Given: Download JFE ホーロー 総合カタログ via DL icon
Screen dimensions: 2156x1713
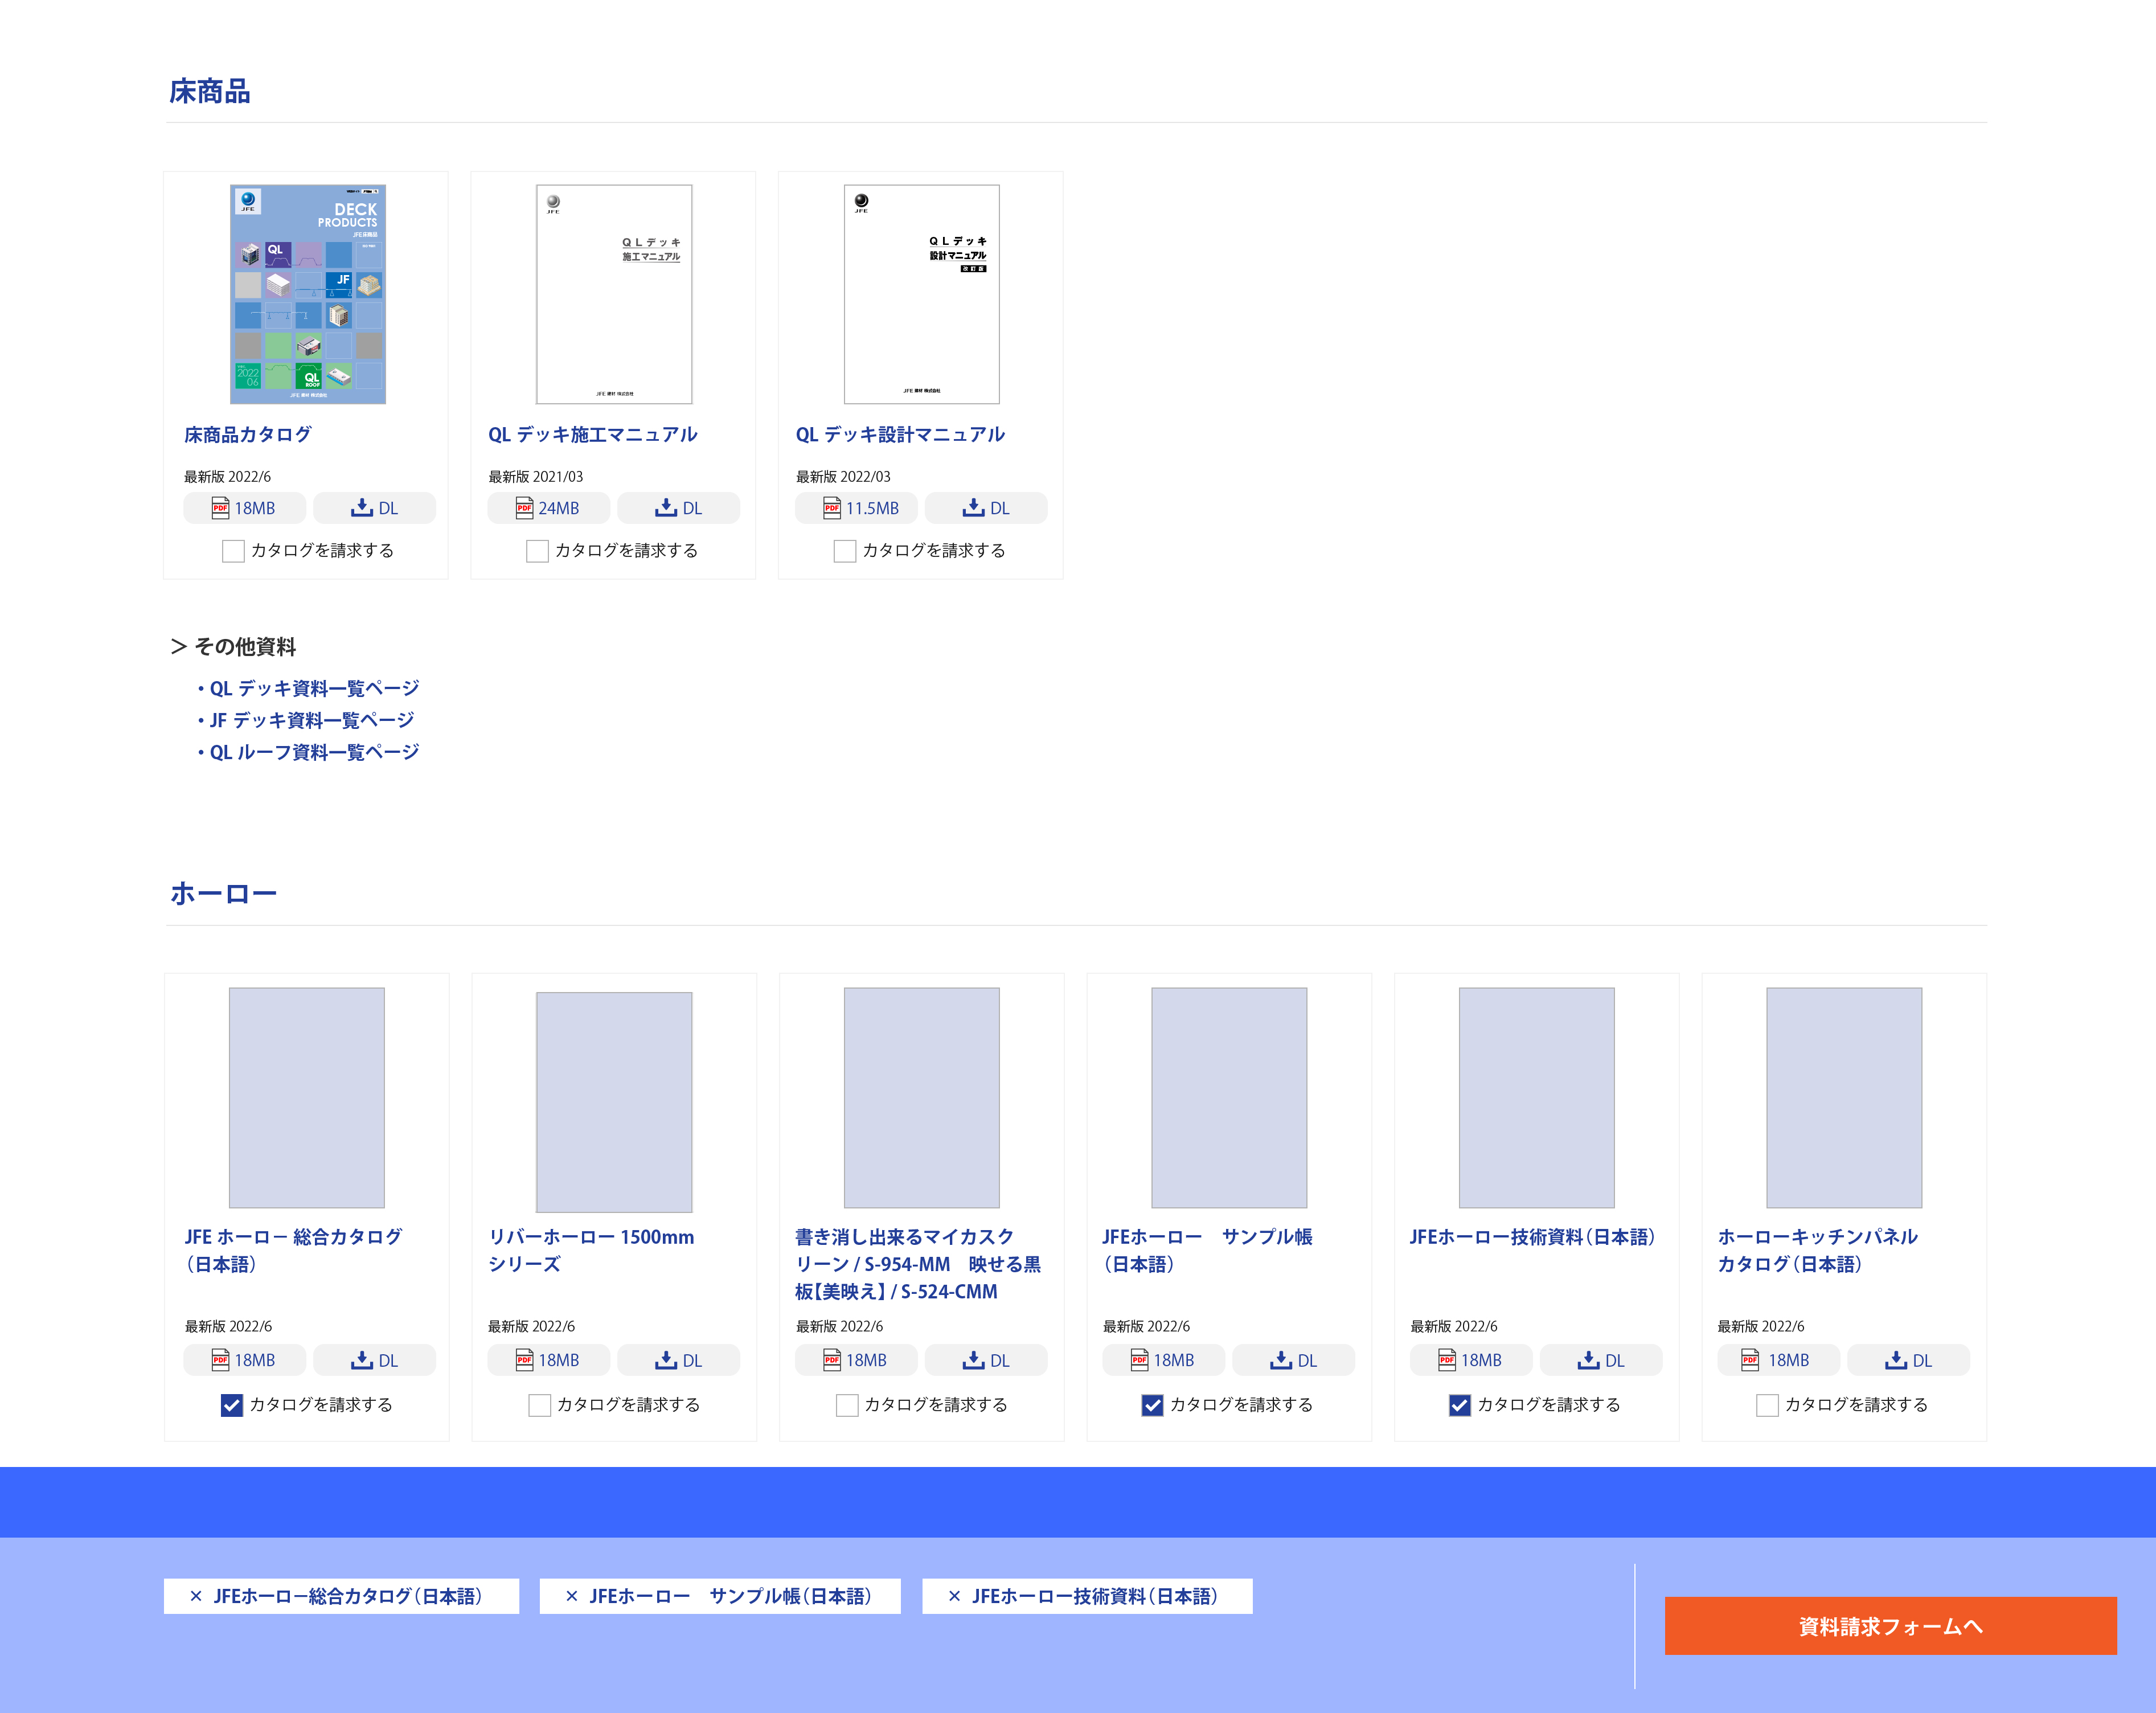Looking at the screenshot, I should pos(362,1360).
